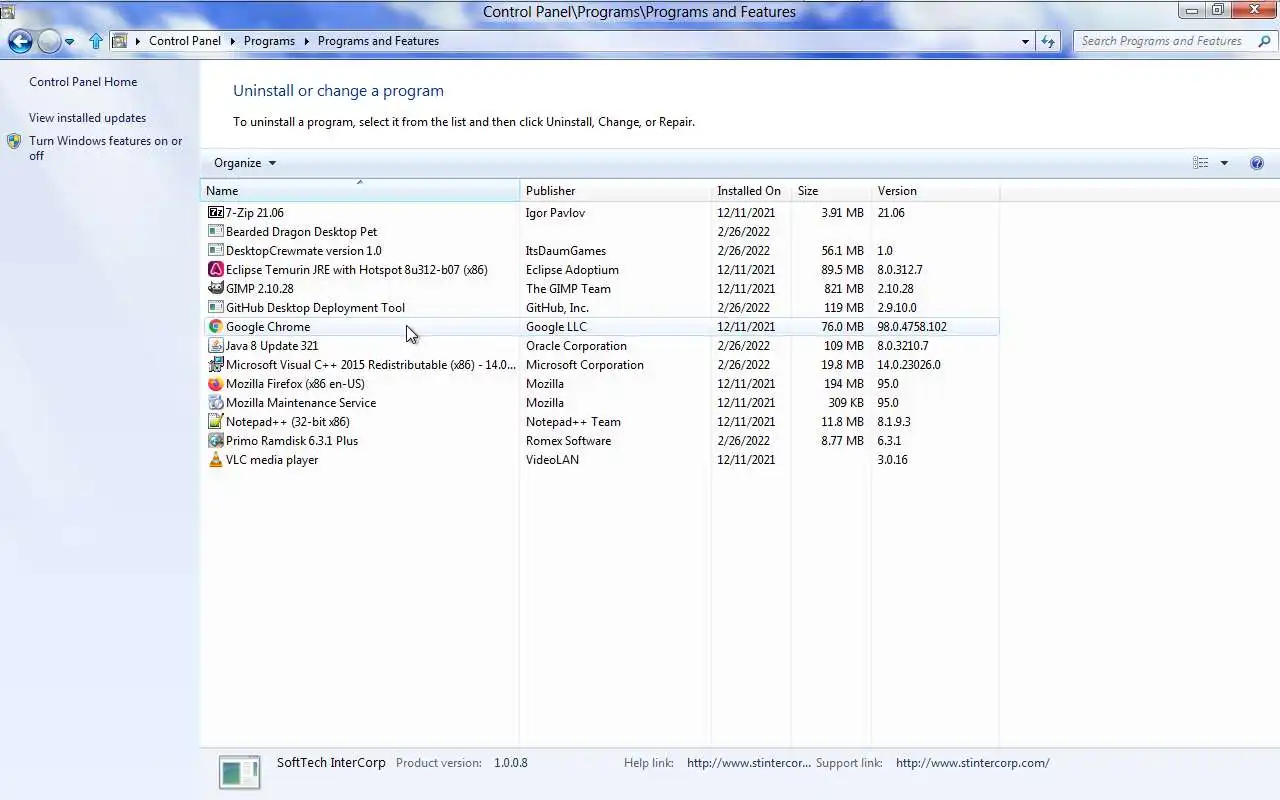Click the Eclipse Temurin JRE icon
Image resolution: width=1280 pixels, height=800 pixels.
215,269
